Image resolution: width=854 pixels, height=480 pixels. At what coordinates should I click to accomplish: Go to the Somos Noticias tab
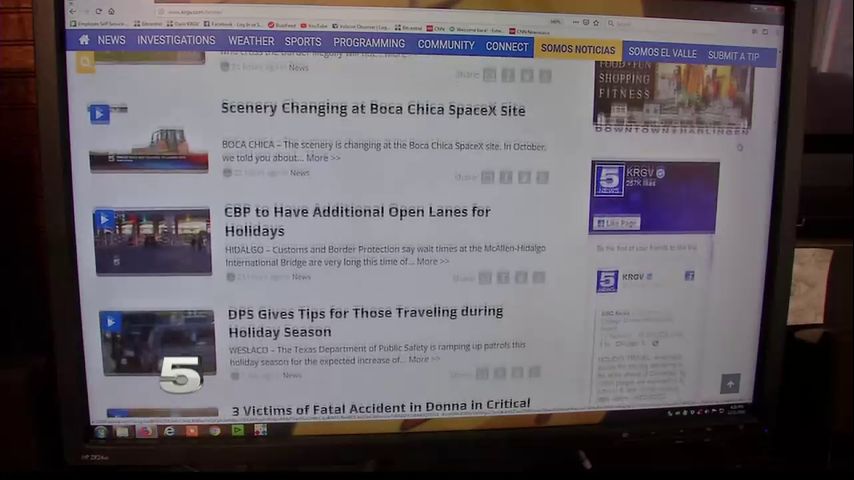coord(577,49)
